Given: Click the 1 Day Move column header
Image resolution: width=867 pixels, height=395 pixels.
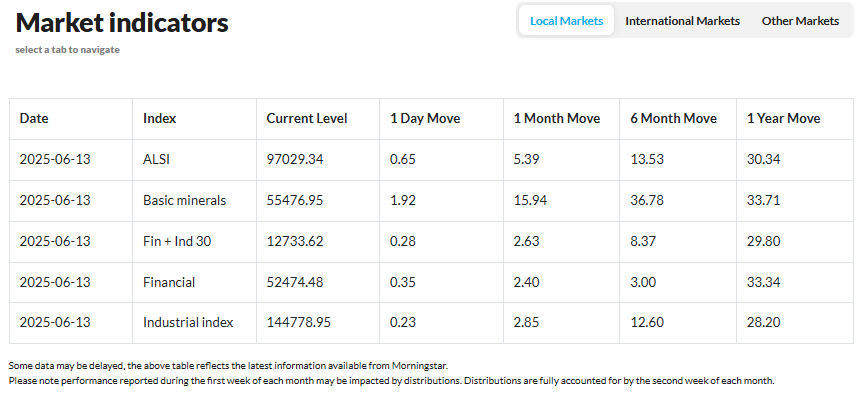Looking at the screenshot, I should (x=441, y=119).
